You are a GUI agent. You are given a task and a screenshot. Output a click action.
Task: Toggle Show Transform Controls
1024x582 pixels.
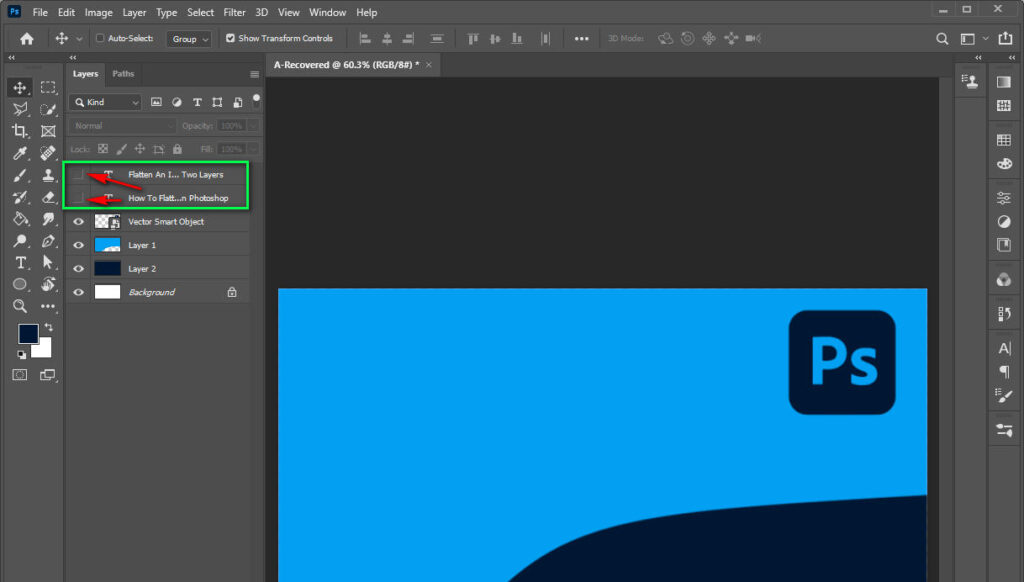coord(228,38)
